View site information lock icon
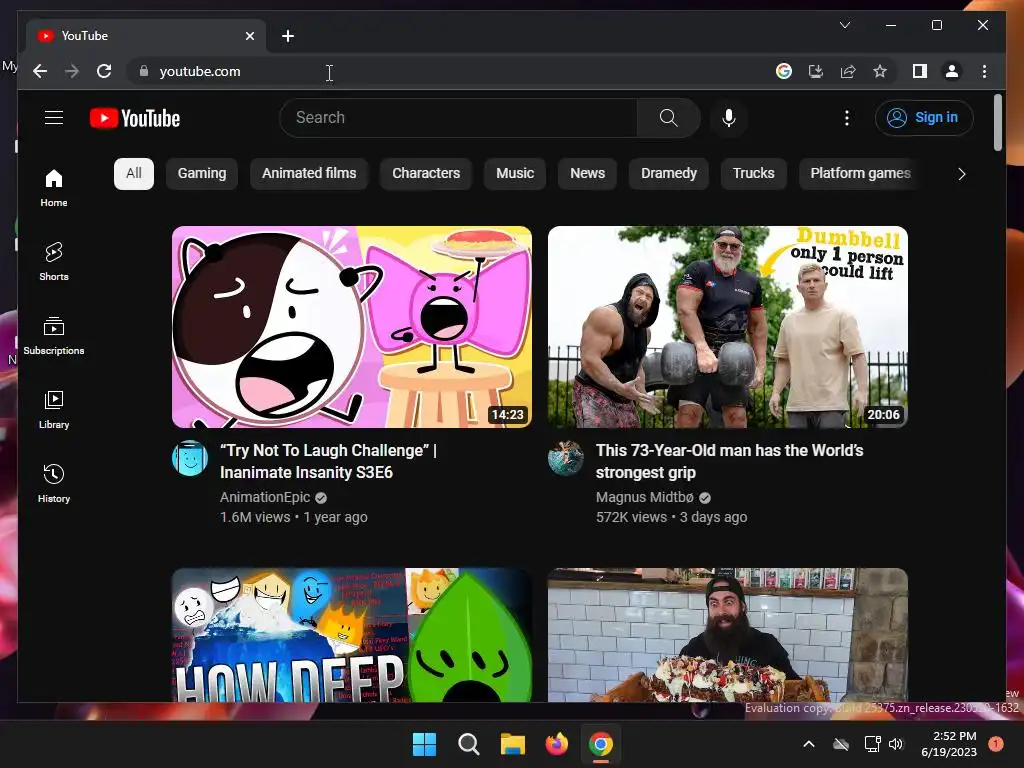 pos(144,71)
